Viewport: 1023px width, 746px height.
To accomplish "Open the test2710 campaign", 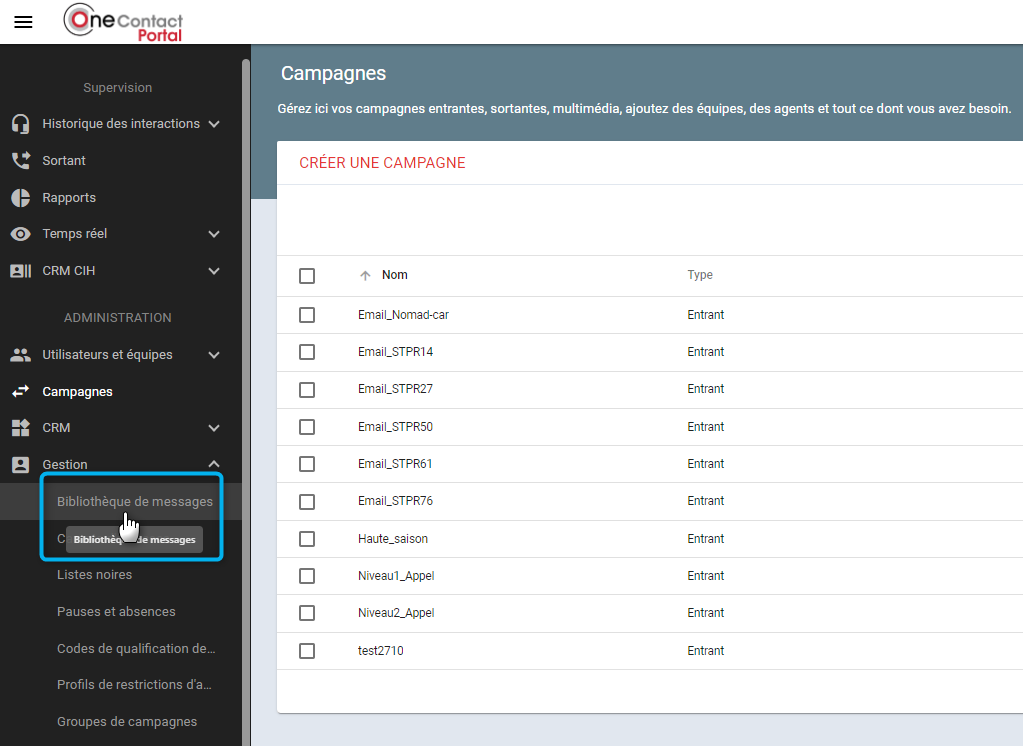I will click(380, 651).
